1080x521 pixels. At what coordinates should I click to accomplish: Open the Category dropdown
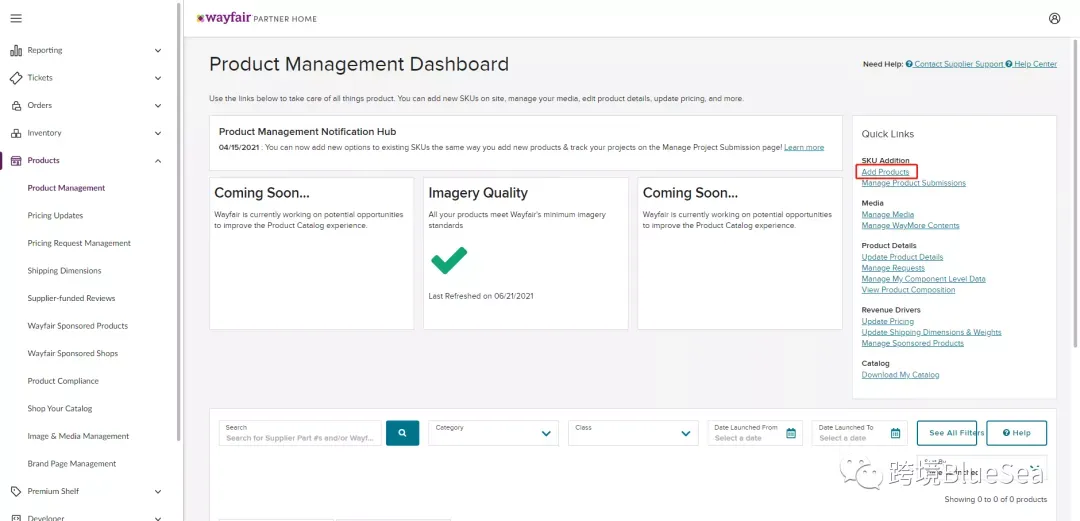click(494, 433)
